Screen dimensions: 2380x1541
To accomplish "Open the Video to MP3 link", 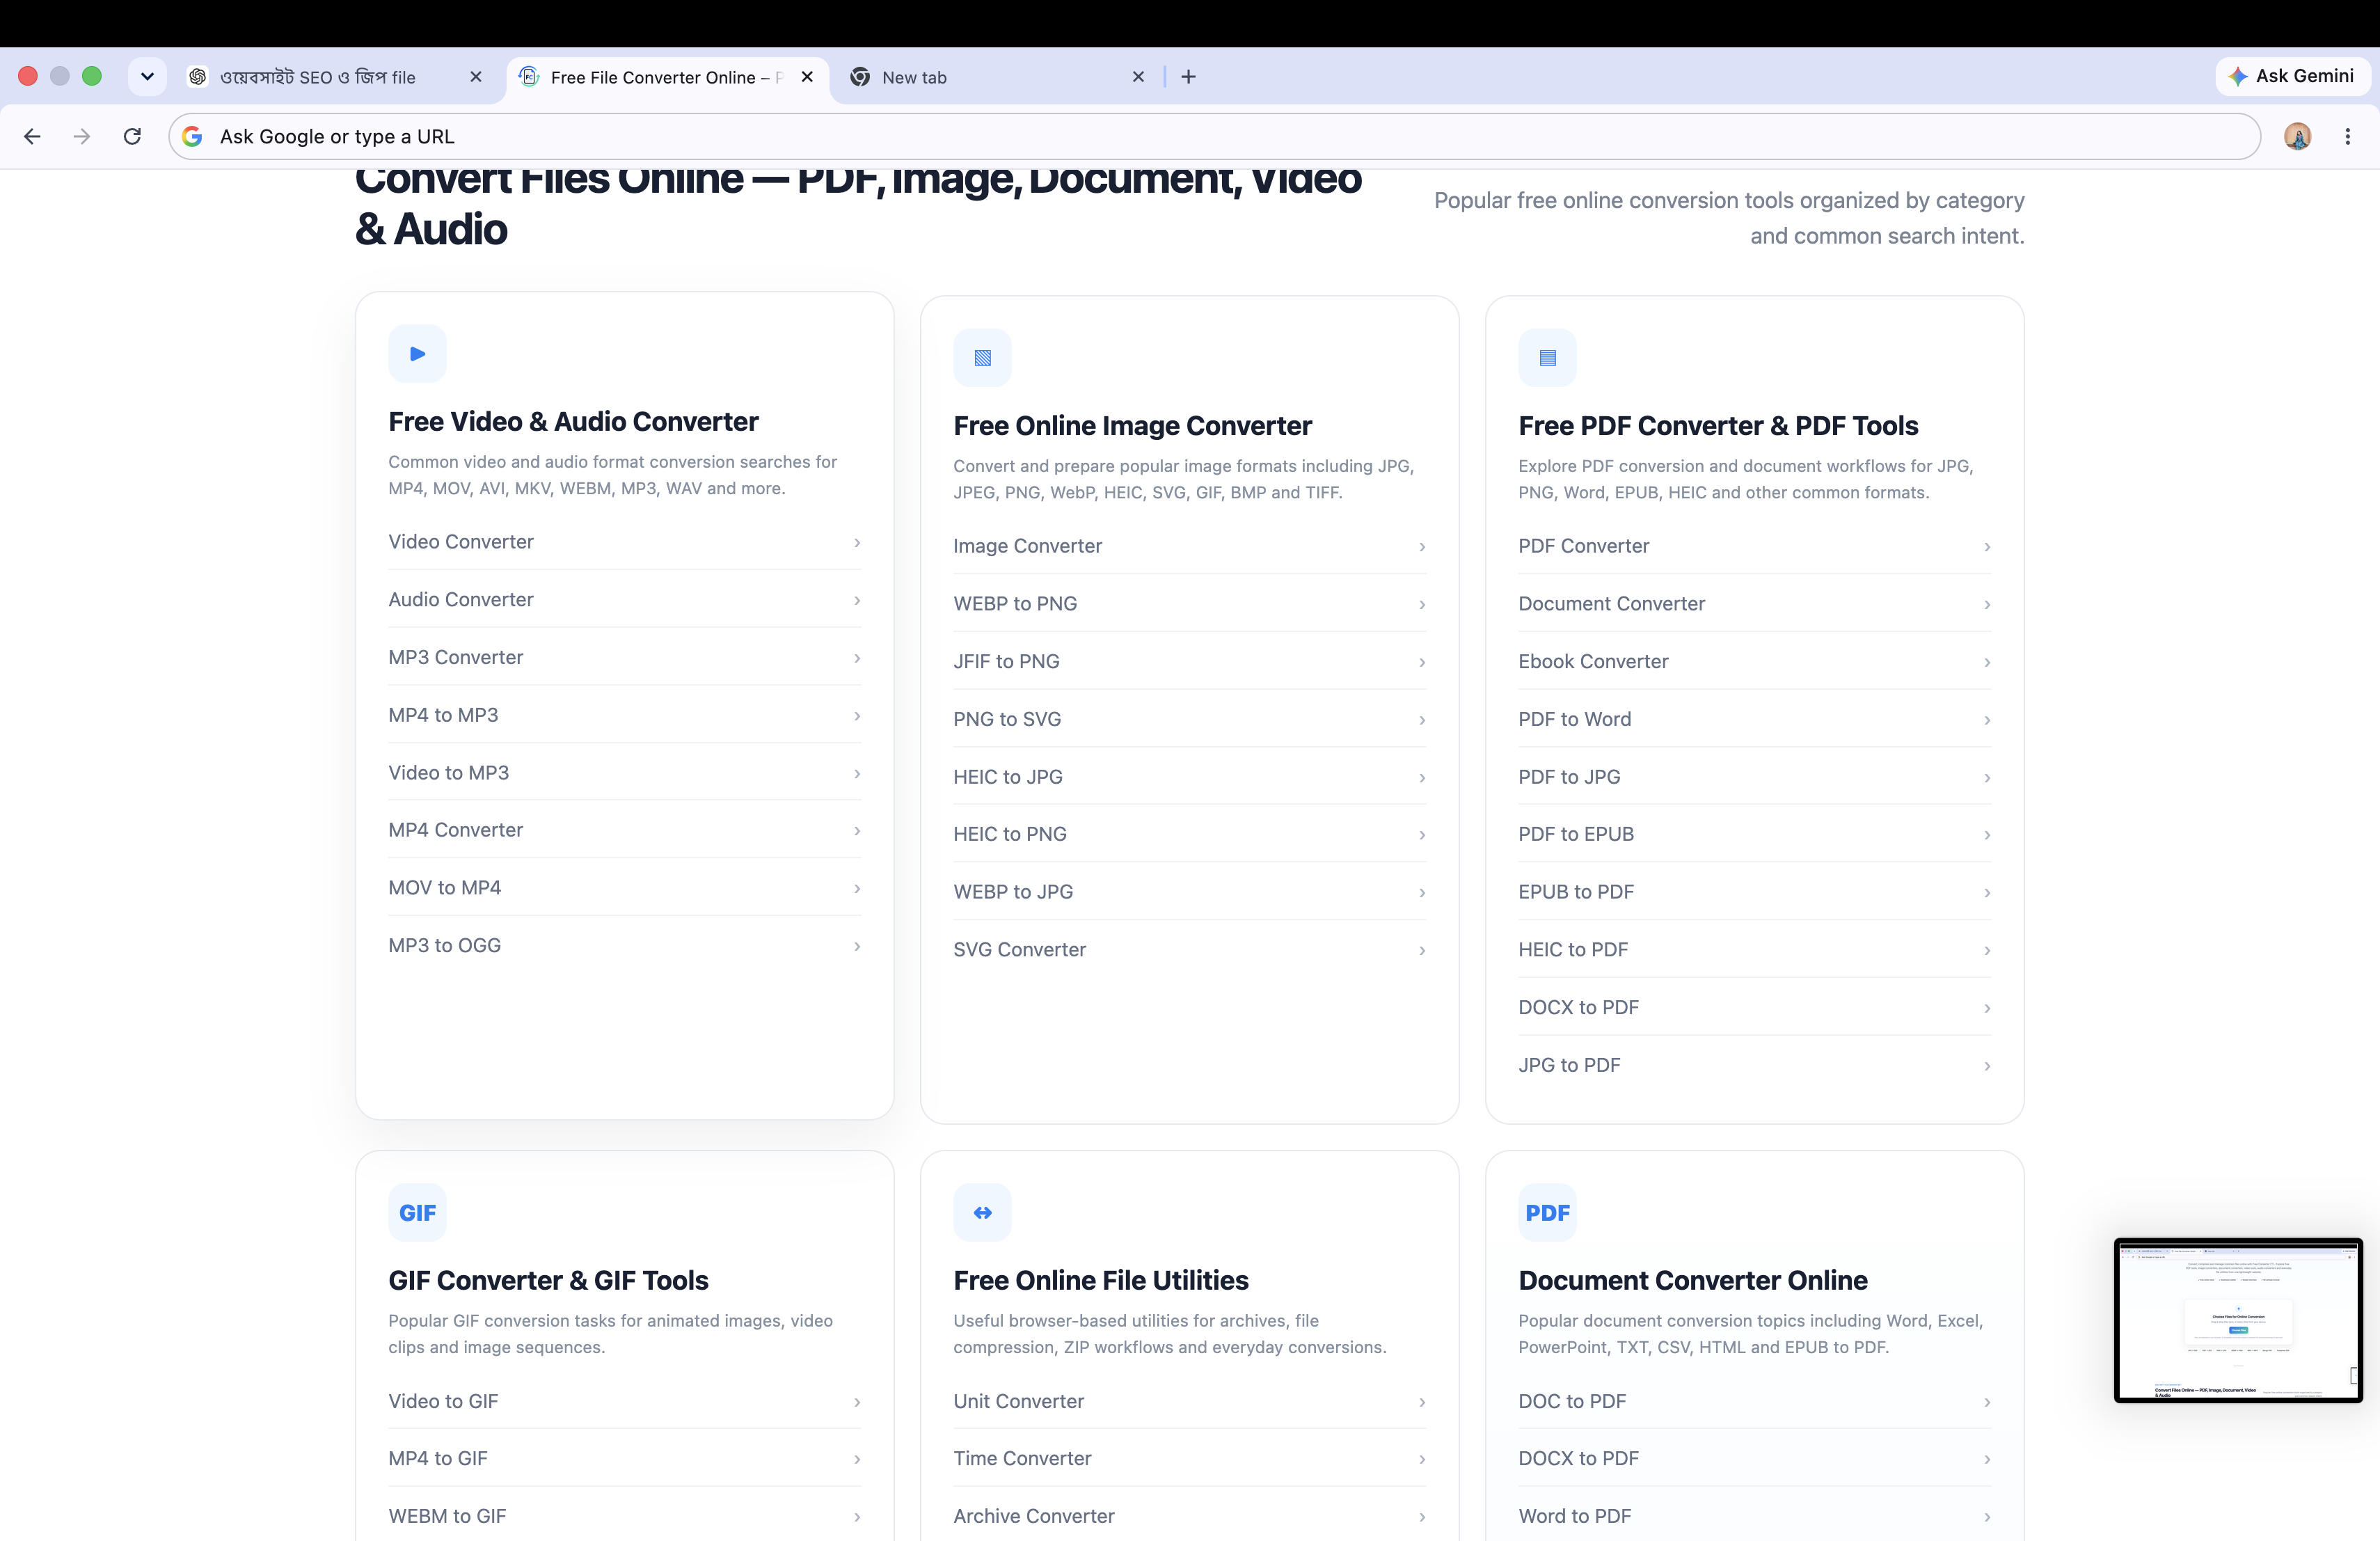I will [624, 773].
